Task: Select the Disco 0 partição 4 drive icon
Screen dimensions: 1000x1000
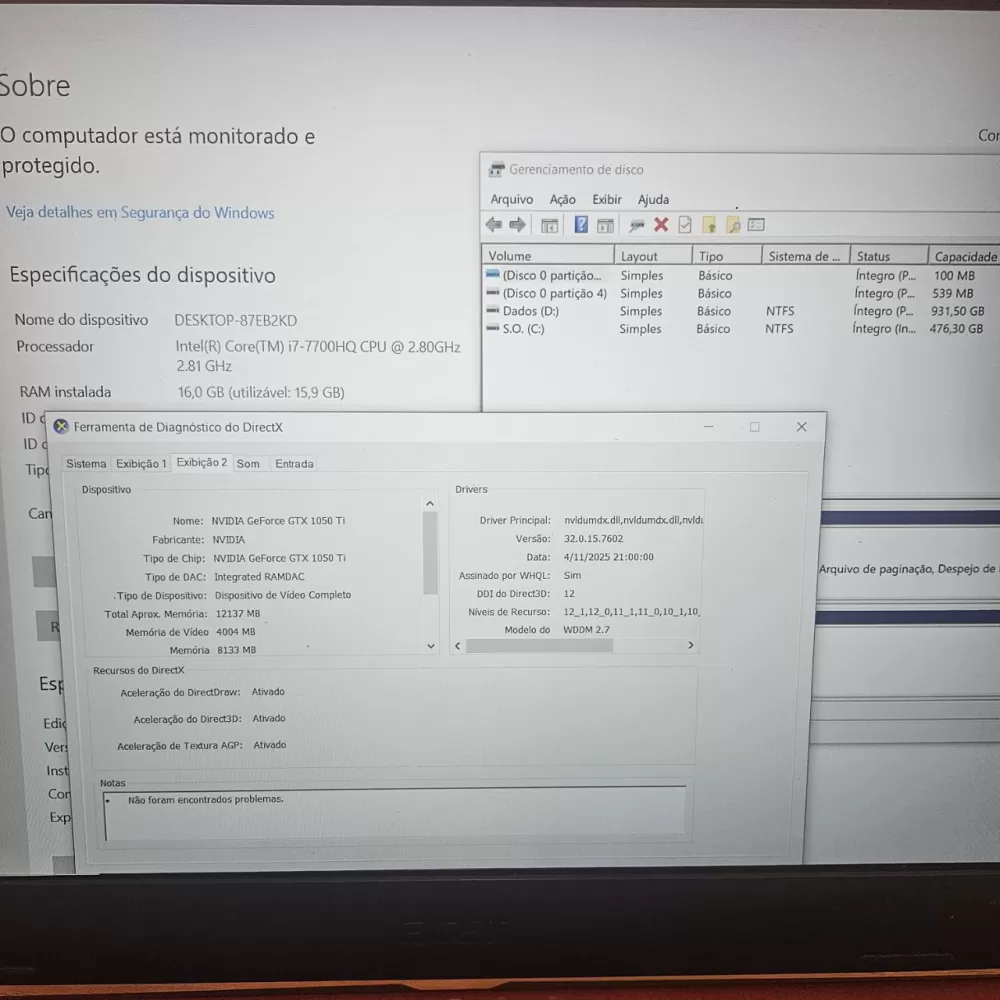Action: (492, 293)
